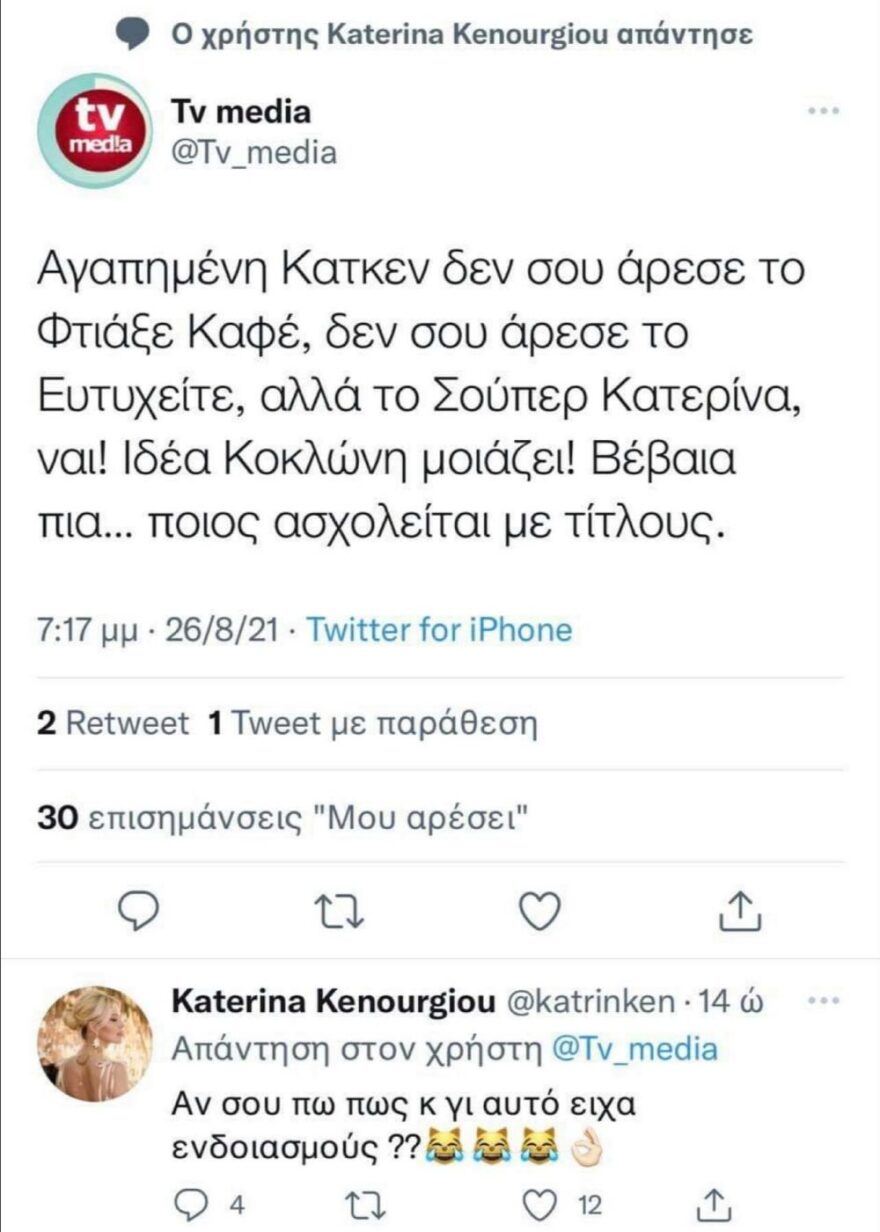Viewport: 880px width, 1232px height.
Task: Open the reply dialog for Tv media's tweet
Action: [x=140, y=911]
